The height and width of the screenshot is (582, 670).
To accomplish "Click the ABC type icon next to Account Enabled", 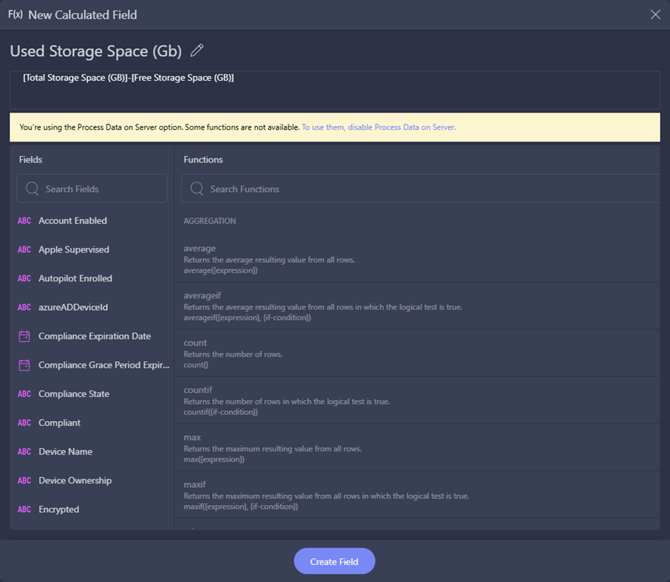I will [24, 221].
